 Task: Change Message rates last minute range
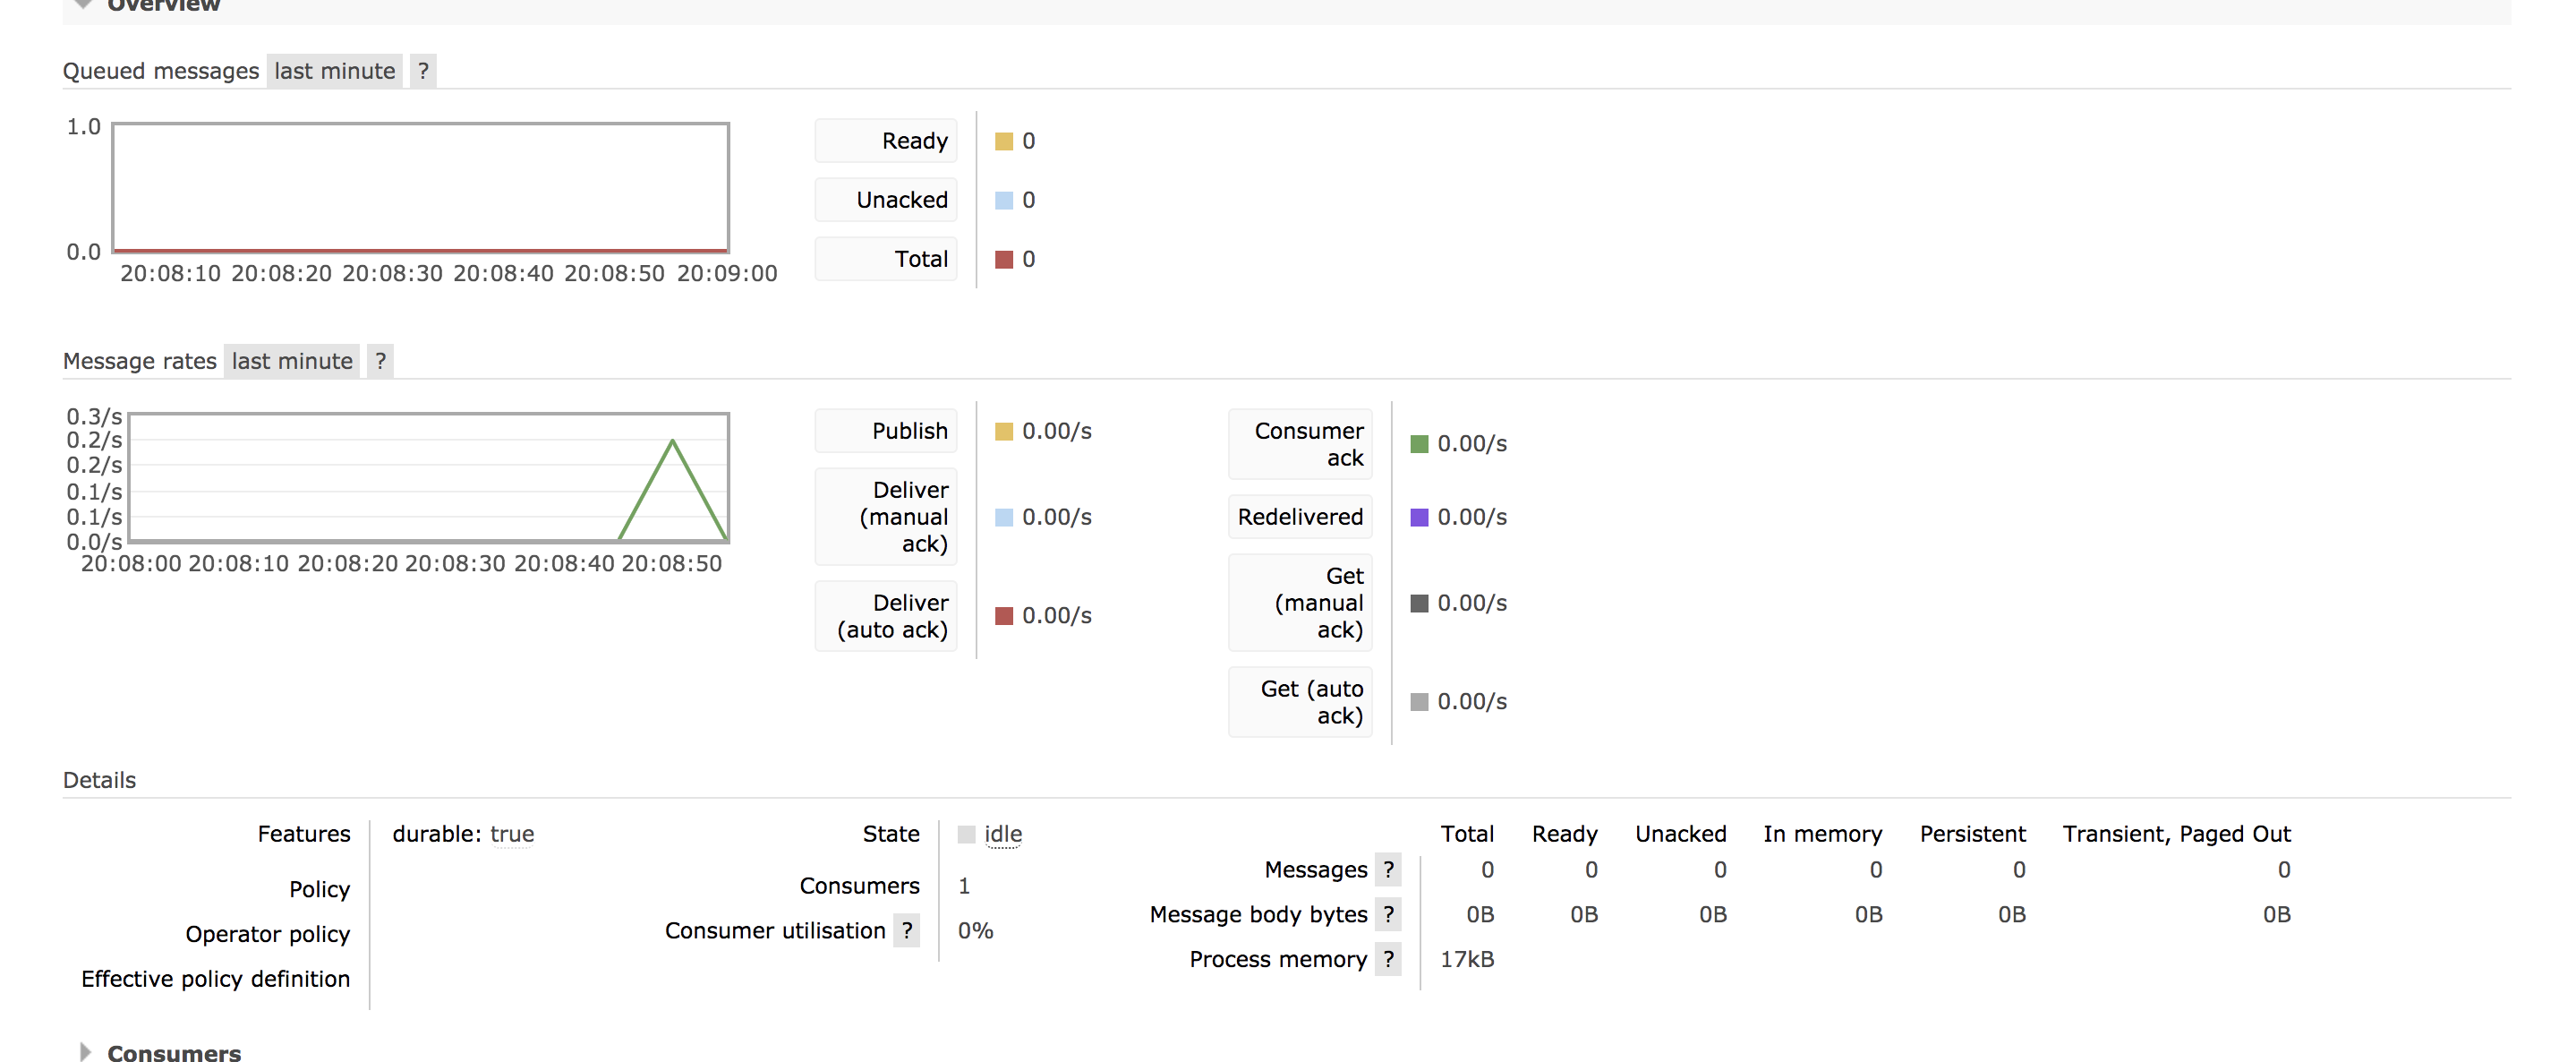(x=291, y=361)
